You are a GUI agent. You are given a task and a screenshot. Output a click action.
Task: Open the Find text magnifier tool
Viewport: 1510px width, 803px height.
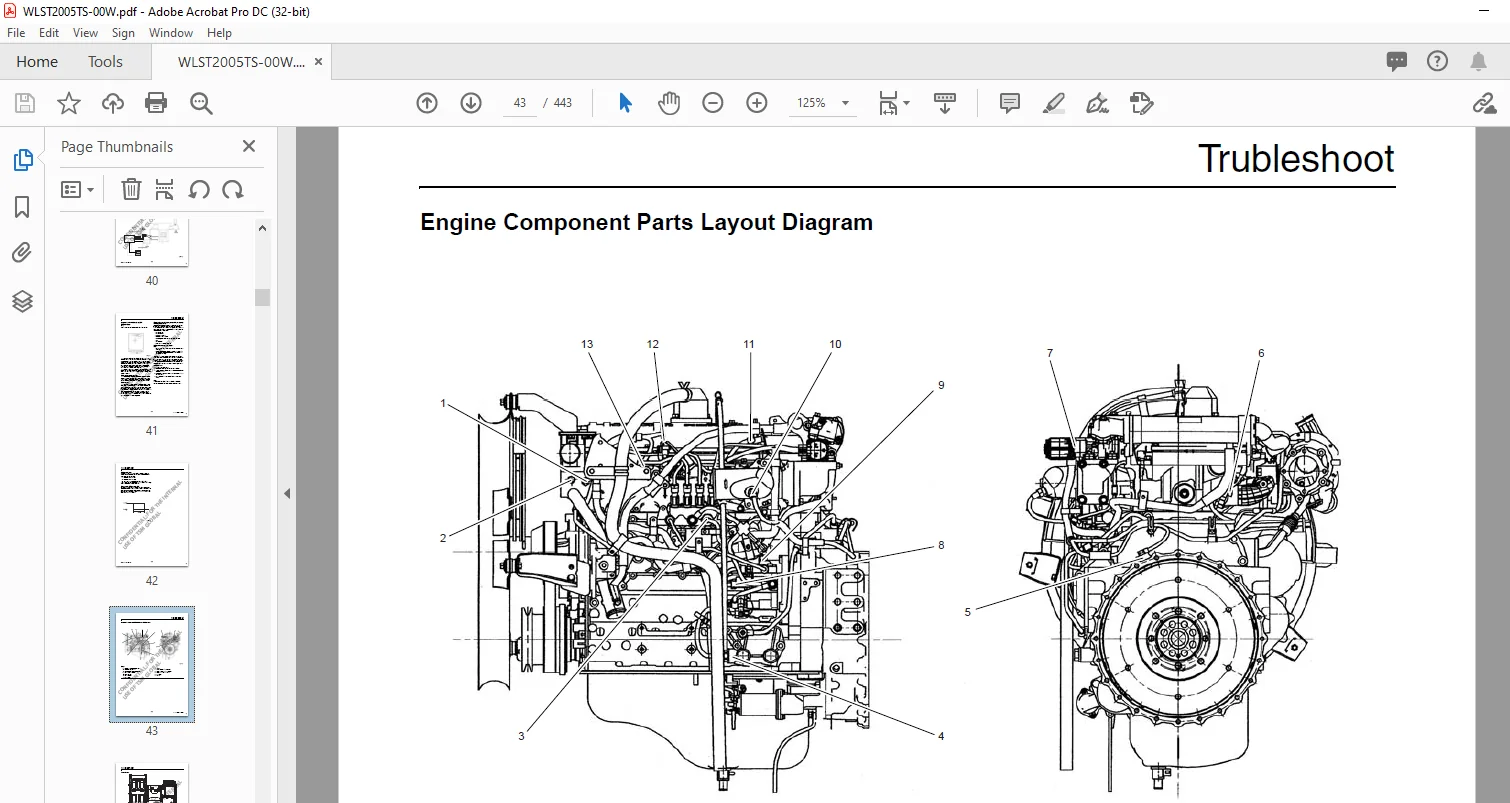(201, 103)
